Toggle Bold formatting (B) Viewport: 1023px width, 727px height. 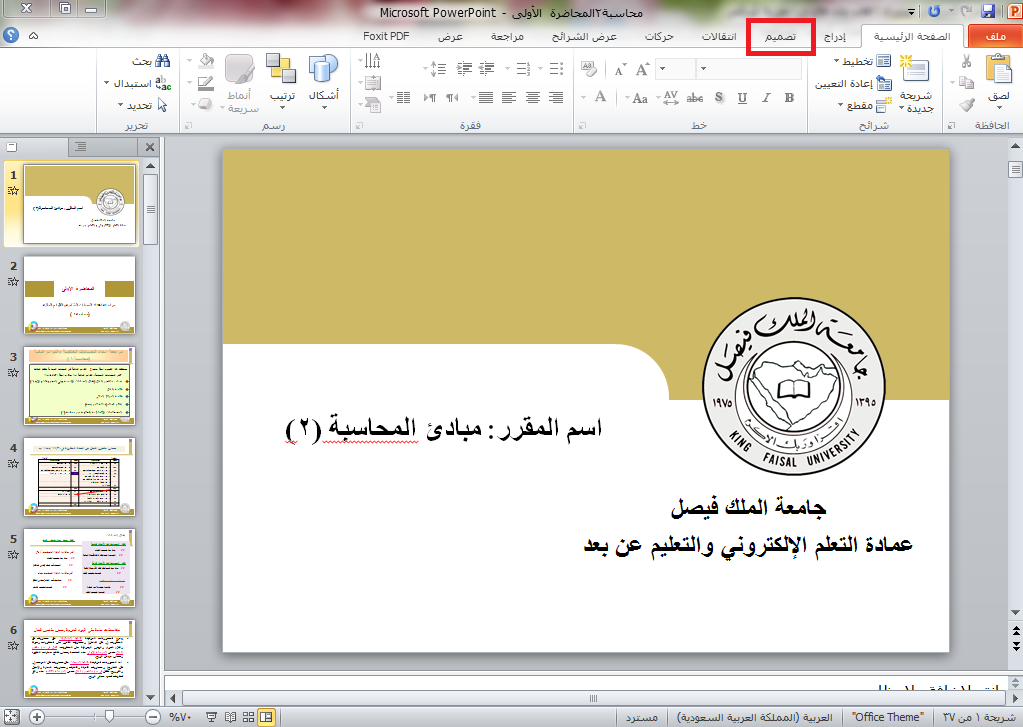click(789, 98)
